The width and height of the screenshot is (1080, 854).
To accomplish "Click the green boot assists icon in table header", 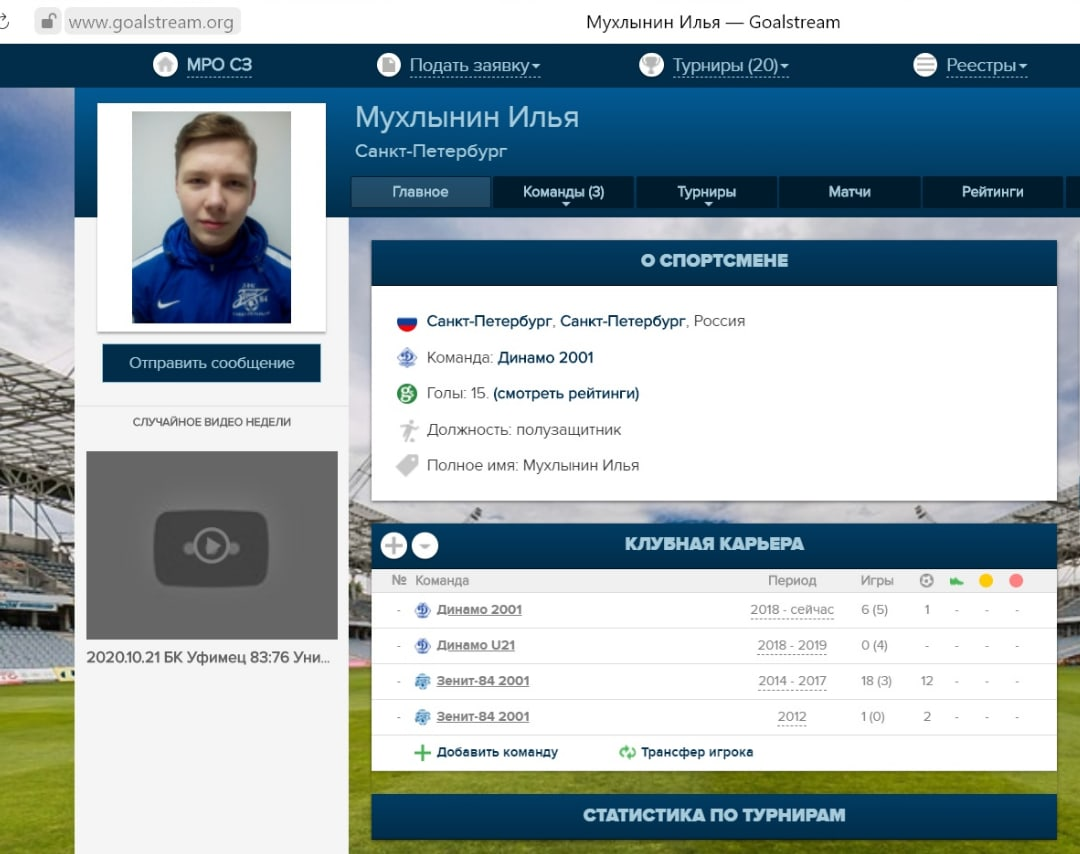I will (x=956, y=580).
